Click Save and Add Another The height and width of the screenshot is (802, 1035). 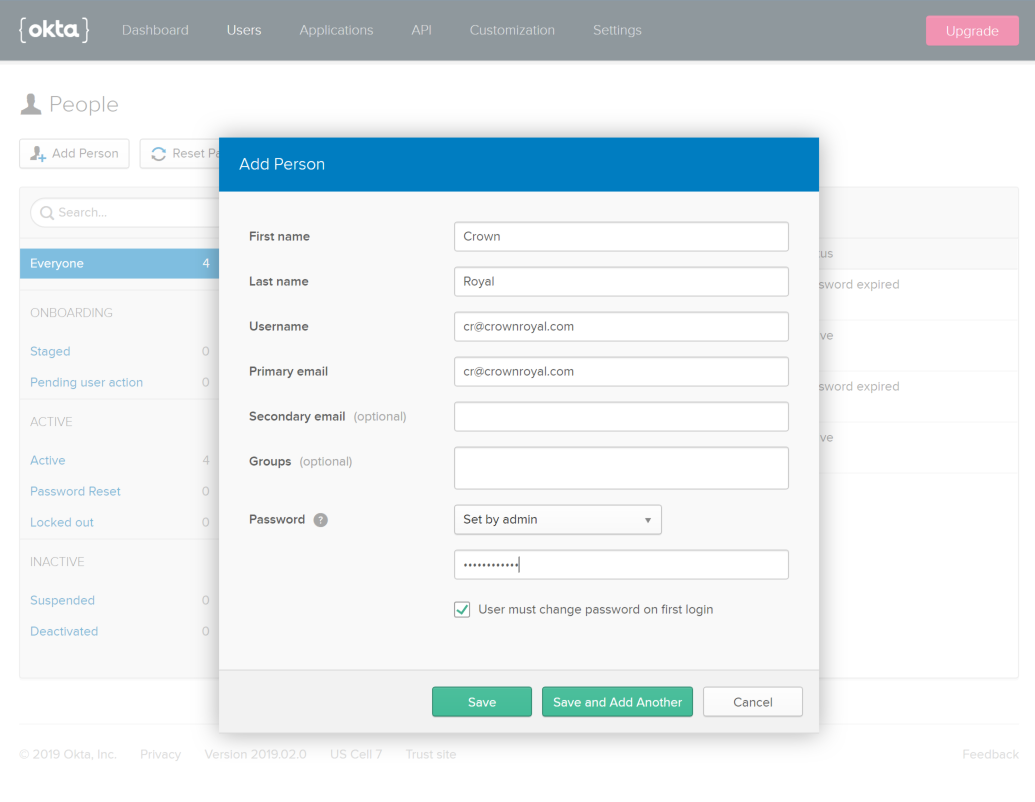[617, 702]
